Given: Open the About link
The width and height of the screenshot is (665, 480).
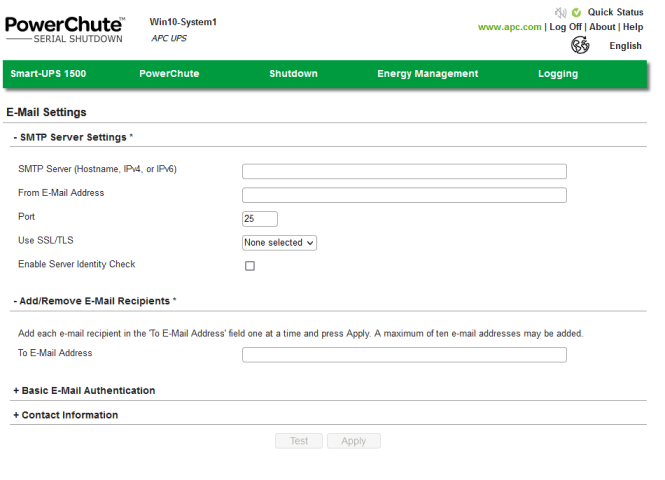Looking at the screenshot, I should click(602, 27).
